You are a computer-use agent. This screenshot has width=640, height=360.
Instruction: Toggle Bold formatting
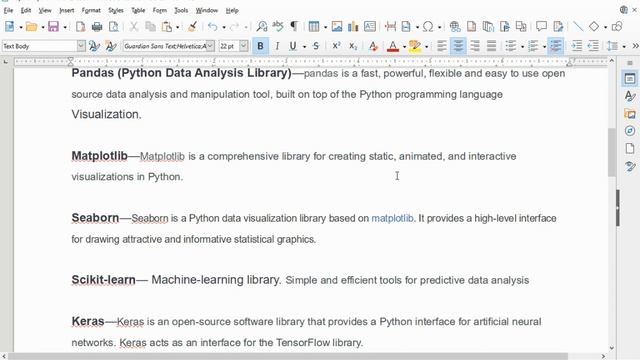point(260,46)
